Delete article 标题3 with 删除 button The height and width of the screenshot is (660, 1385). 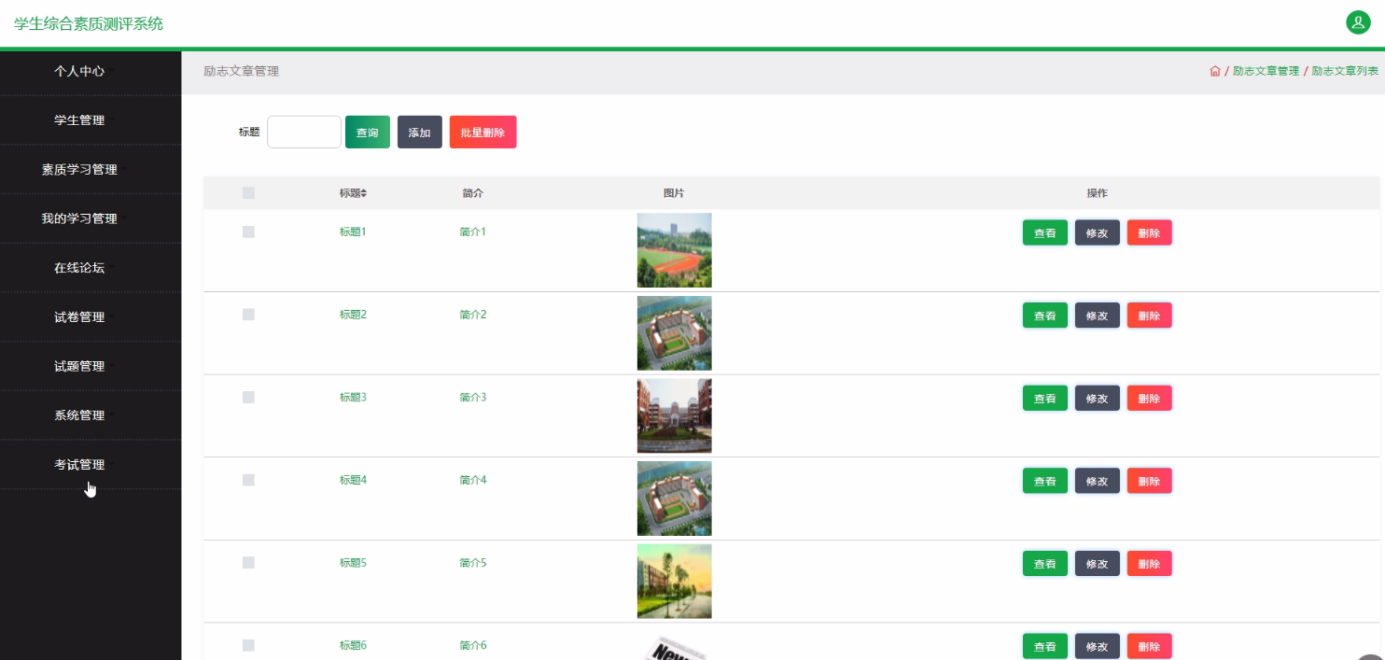click(x=1149, y=398)
